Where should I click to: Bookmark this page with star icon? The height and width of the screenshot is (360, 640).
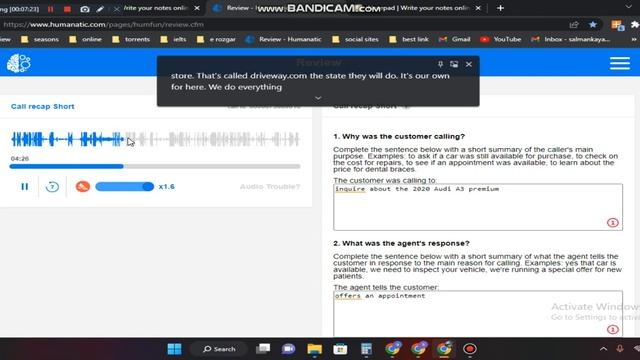pos(593,24)
